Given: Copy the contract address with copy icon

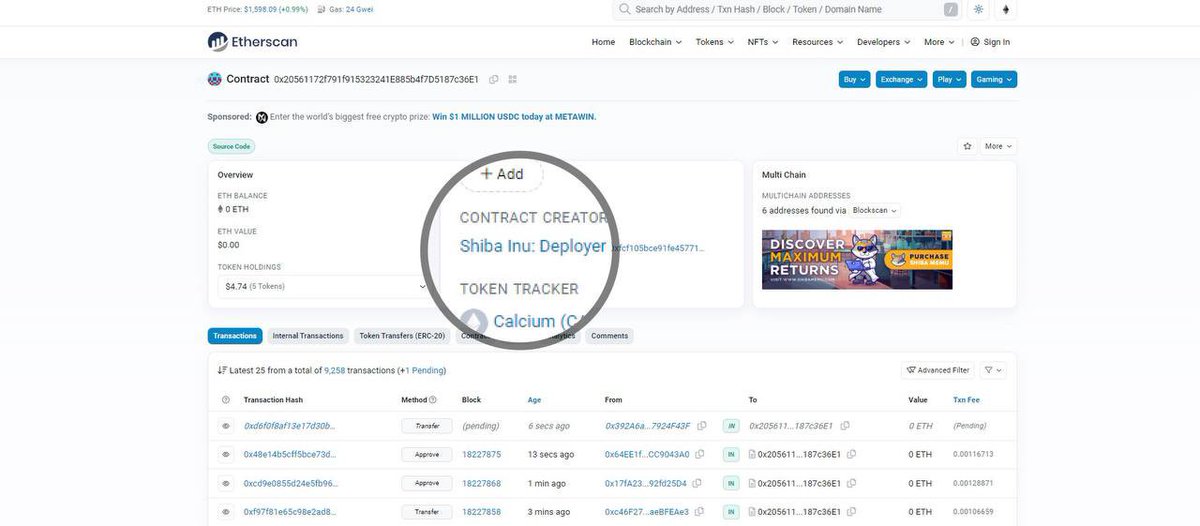Looking at the screenshot, I should coord(494,79).
